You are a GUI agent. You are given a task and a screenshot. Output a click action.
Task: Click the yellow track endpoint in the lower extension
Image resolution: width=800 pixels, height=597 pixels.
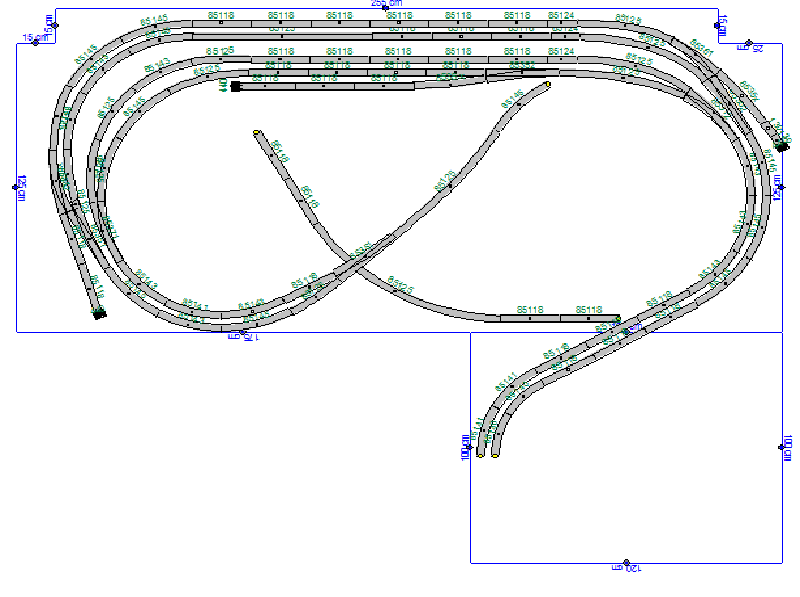pos(496,455)
